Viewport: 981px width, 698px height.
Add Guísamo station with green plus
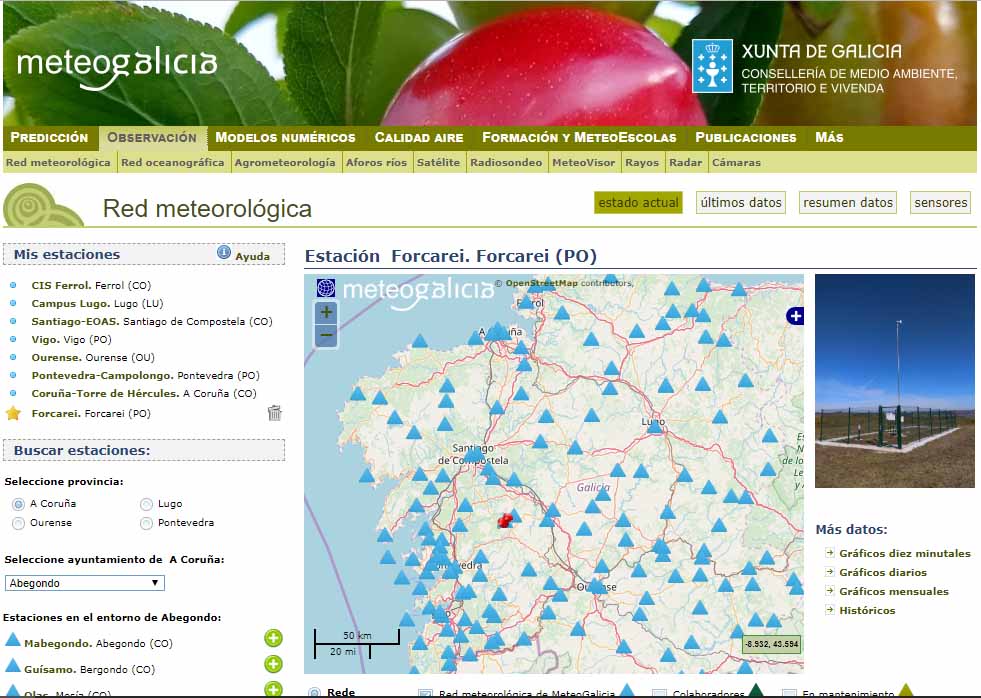click(x=273, y=664)
